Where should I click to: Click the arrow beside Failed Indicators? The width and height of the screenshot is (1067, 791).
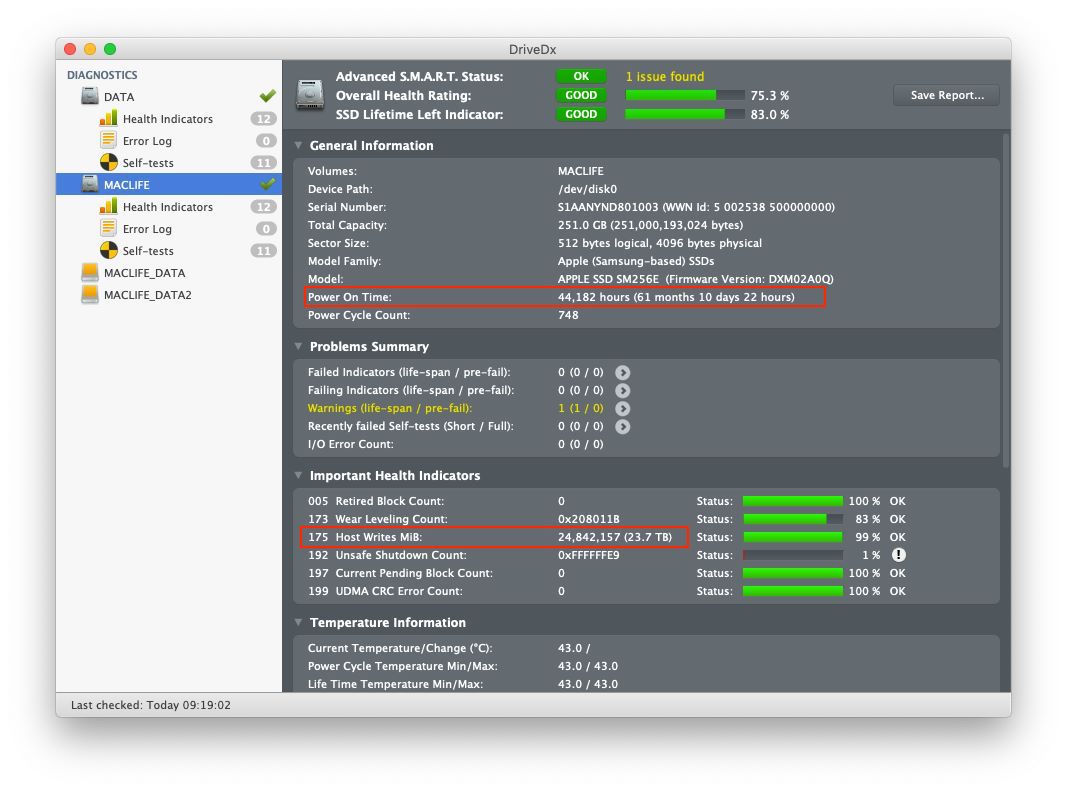pos(622,372)
